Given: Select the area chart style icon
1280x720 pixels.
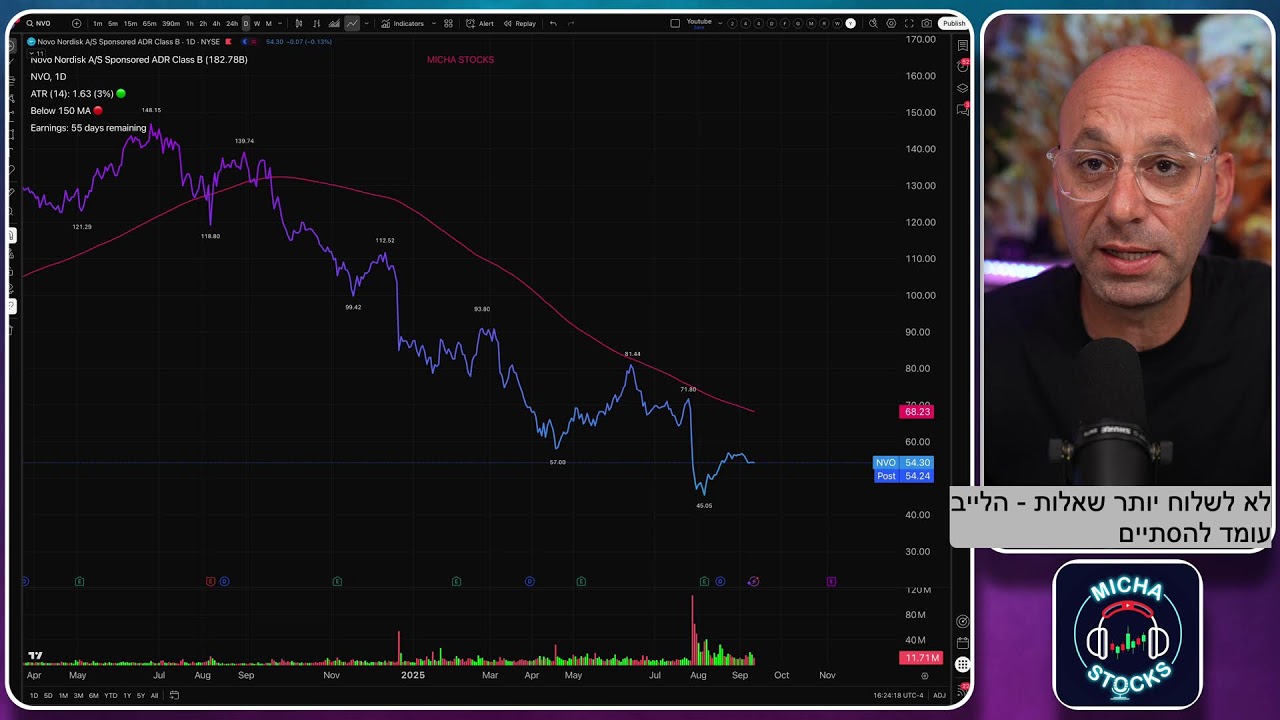Looking at the screenshot, I should coord(335,23).
